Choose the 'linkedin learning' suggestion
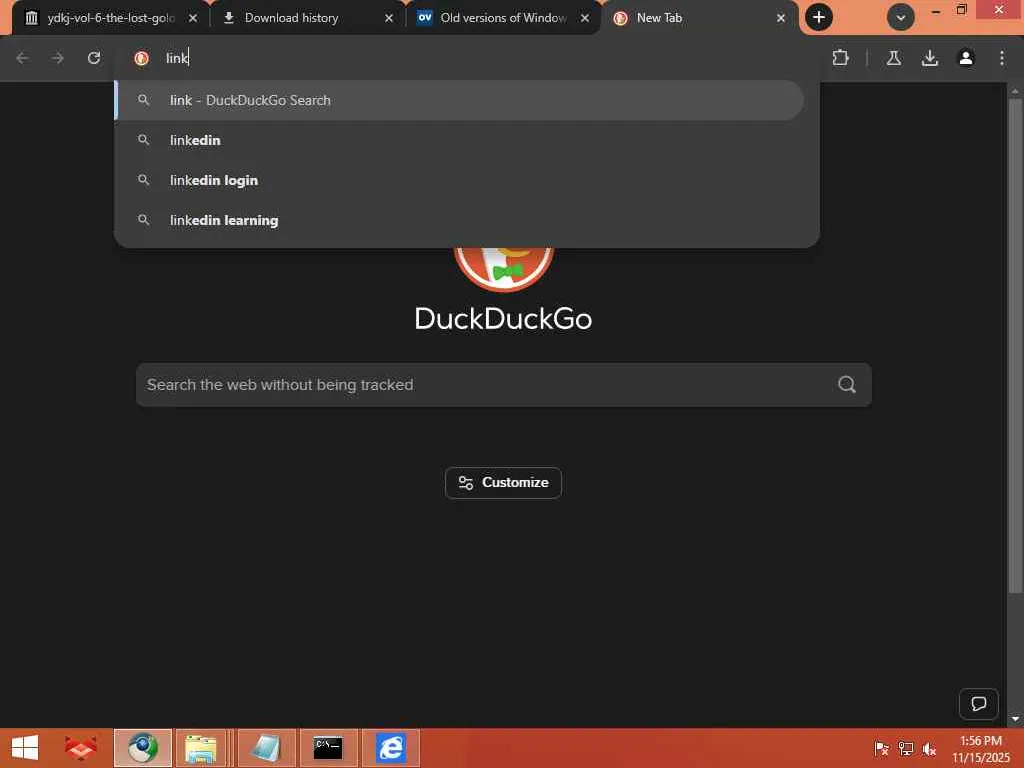The height and width of the screenshot is (768, 1024). click(x=459, y=220)
